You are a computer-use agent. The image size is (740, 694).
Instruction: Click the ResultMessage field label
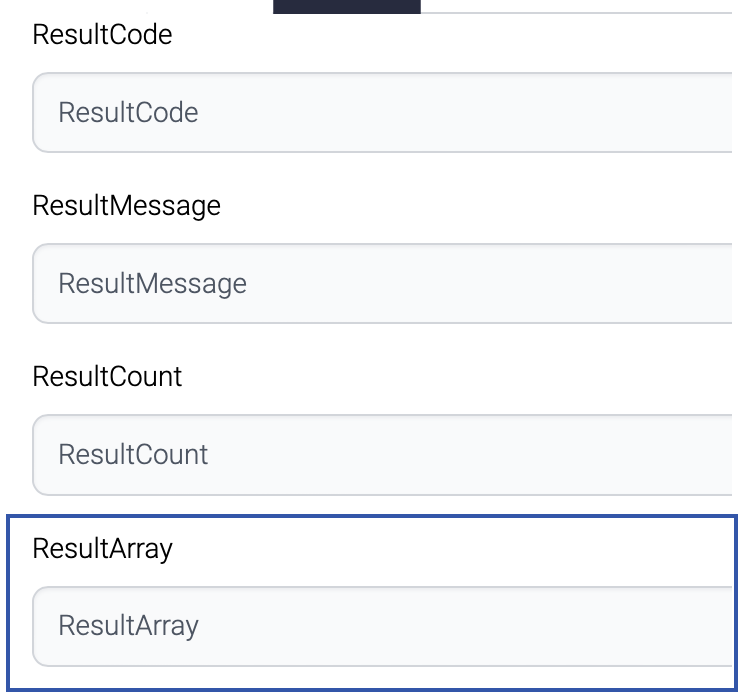[x=126, y=206]
